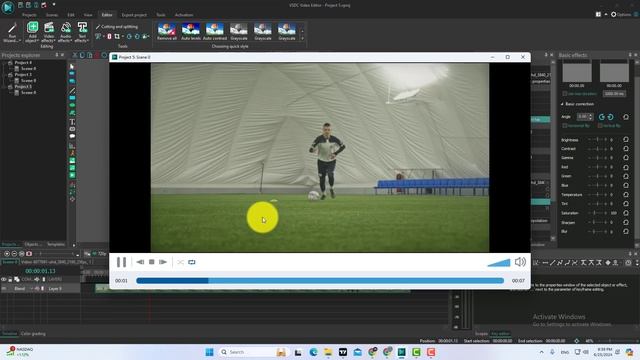Select Scene 0 under Project 5
This screenshot has width=640, height=360.
click(28, 93)
